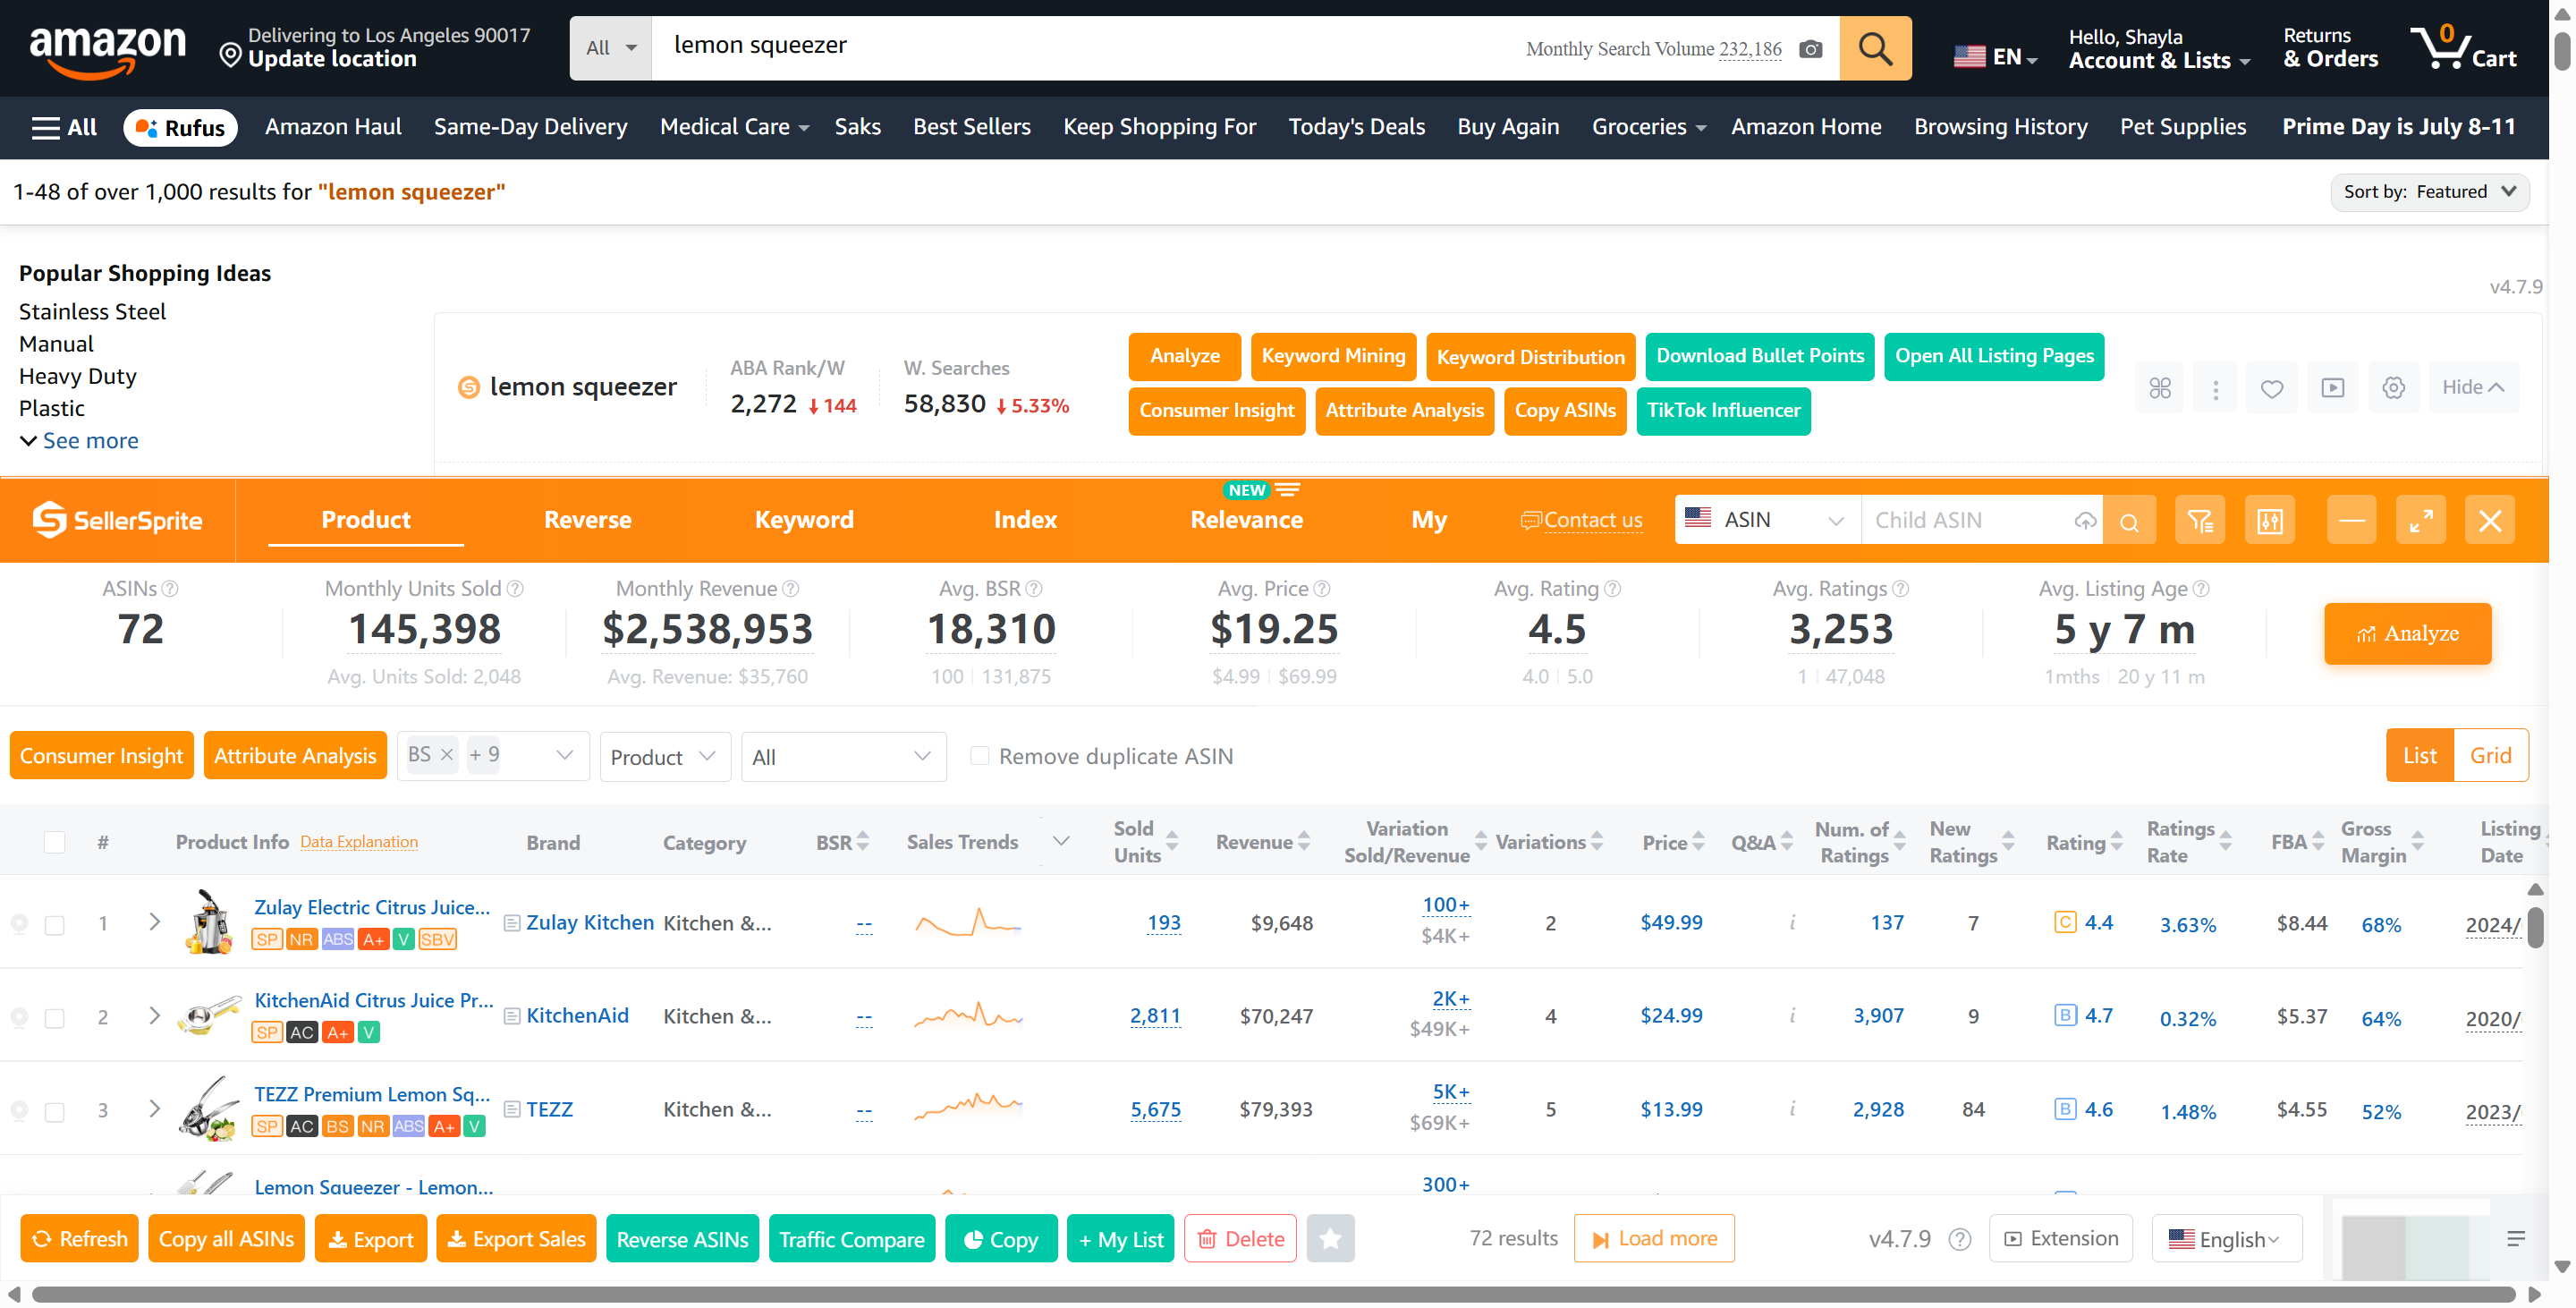Image resolution: width=2576 pixels, height=1308 pixels.
Task: Click the SellerSprite ASIN search icon
Action: click(2128, 521)
